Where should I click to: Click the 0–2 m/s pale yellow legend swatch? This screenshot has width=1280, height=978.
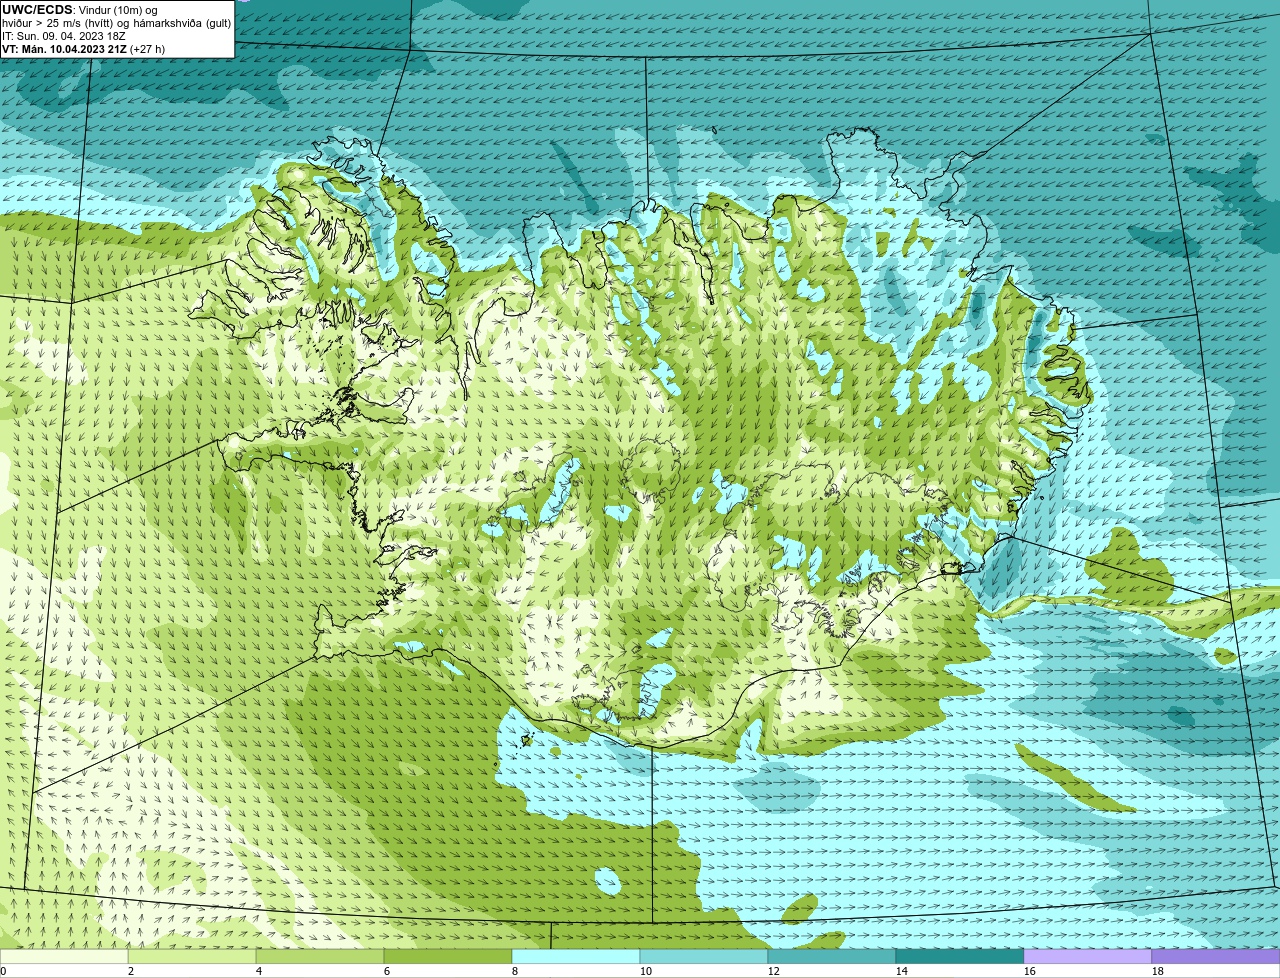pyautogui.click(x=64, y=956)
